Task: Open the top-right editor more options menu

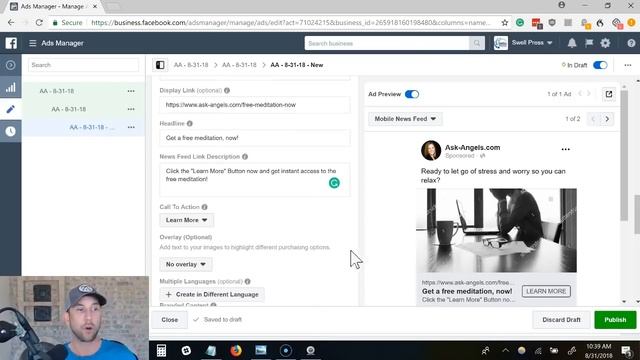Action: tap(628, 65)
